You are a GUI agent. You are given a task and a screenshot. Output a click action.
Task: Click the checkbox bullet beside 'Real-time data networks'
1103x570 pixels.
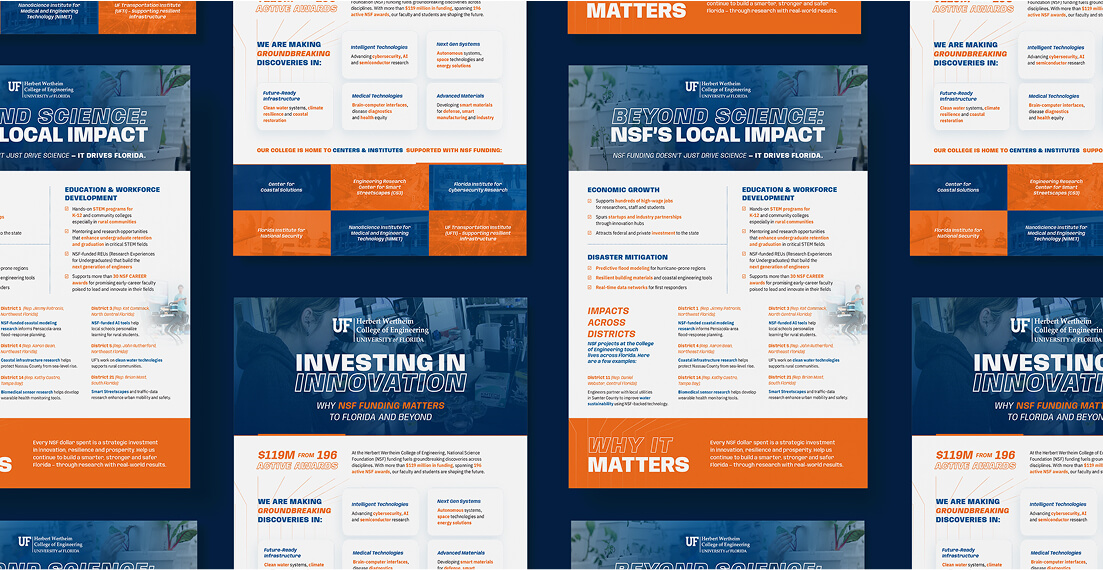[589, 288]
